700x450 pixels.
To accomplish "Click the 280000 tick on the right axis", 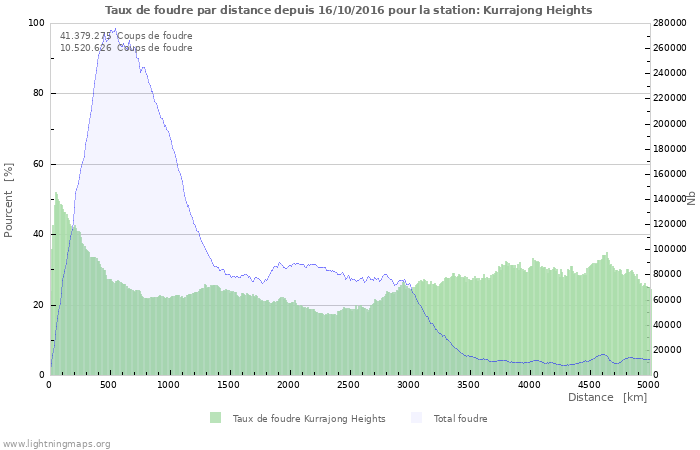I will pos(671,23).
